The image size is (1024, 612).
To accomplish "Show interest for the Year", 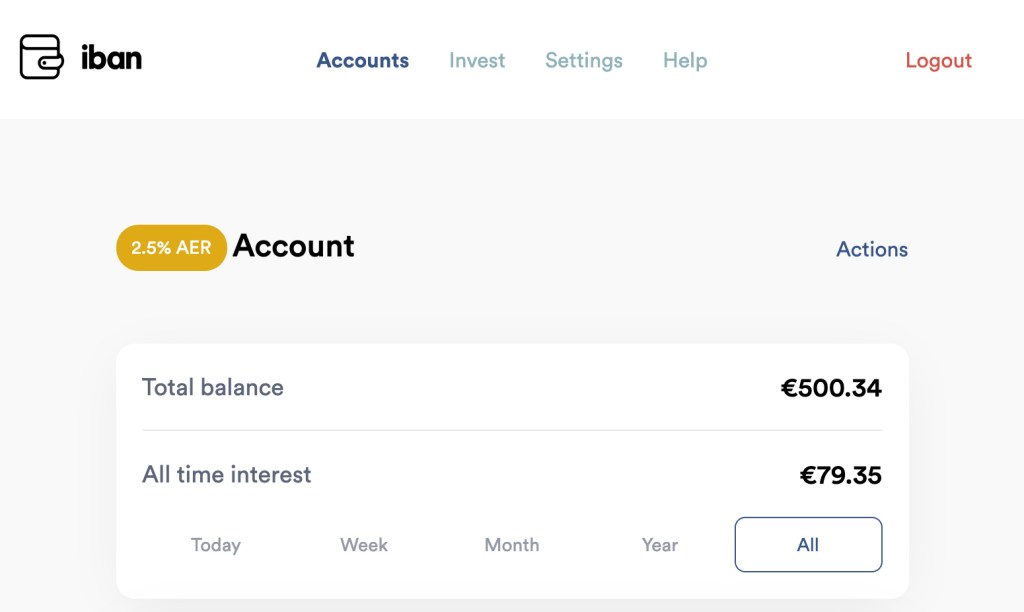I will tap(659, 545).
